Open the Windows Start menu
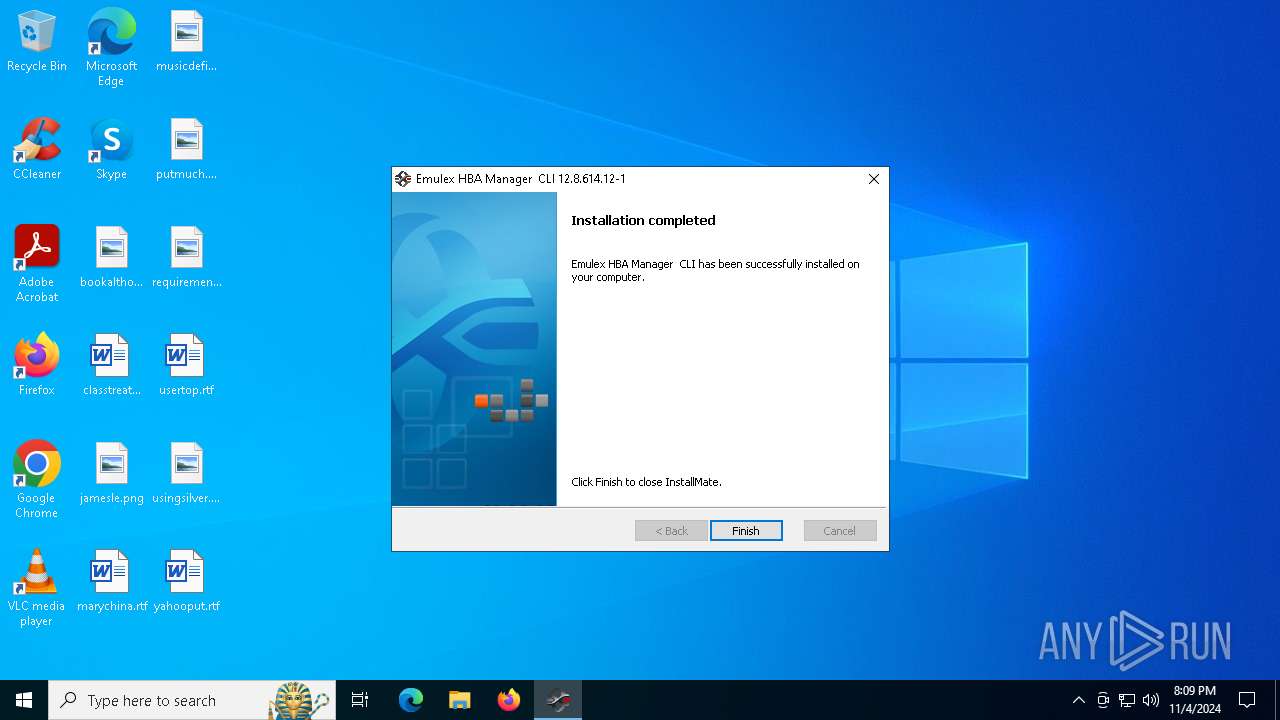The height and width of the screenshot is (720, 1280). (24, 700)
